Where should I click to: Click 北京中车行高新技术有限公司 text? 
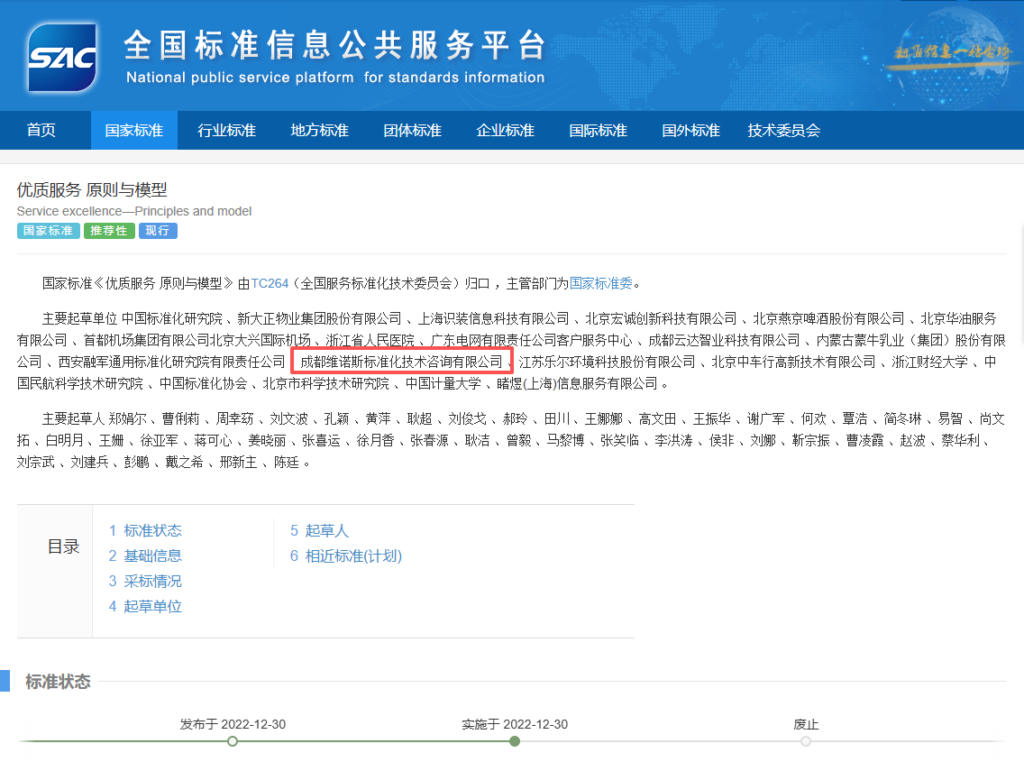(793, 362)
